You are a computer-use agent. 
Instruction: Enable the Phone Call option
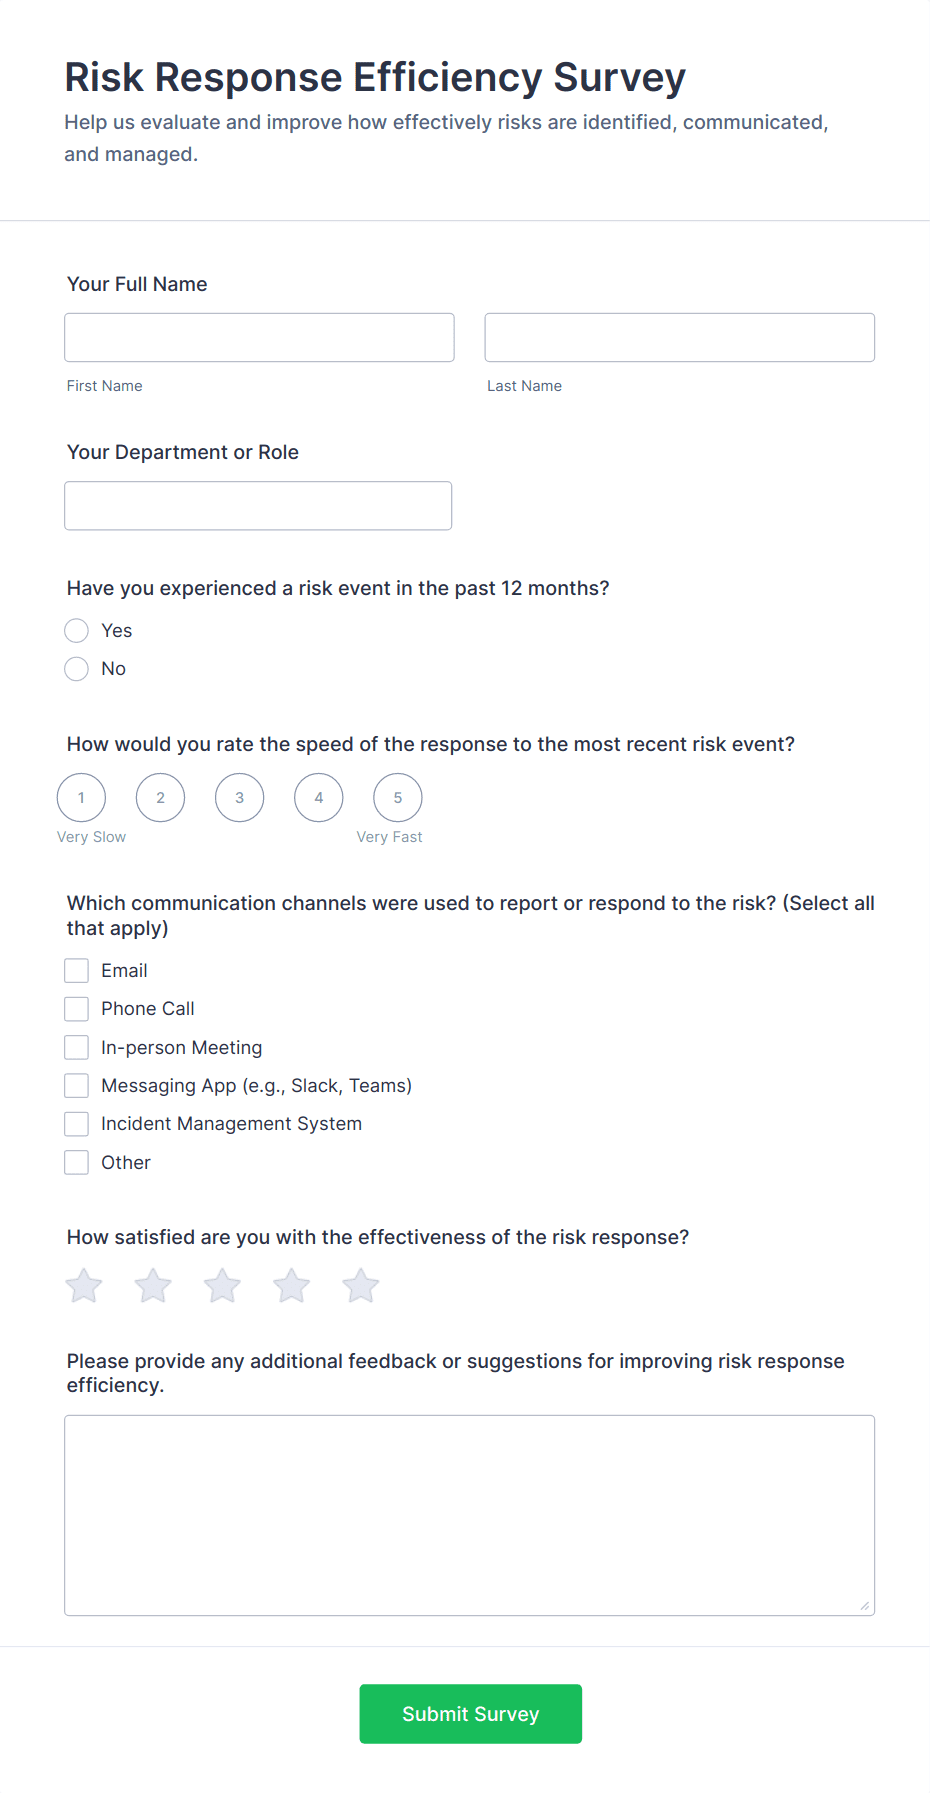point(76,1008)
